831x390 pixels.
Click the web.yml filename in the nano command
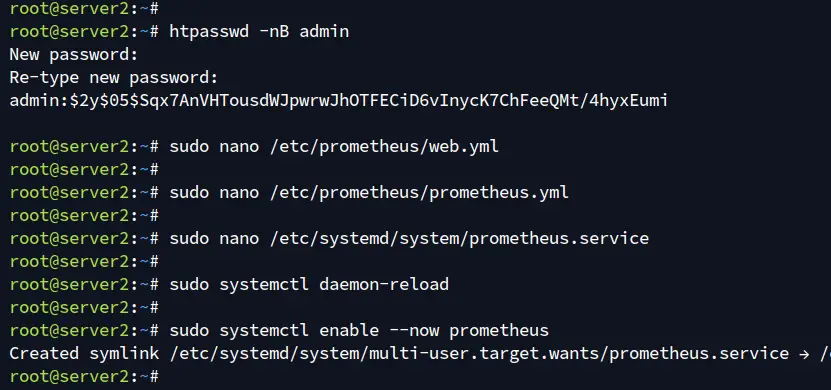click(x=464, y=146)
